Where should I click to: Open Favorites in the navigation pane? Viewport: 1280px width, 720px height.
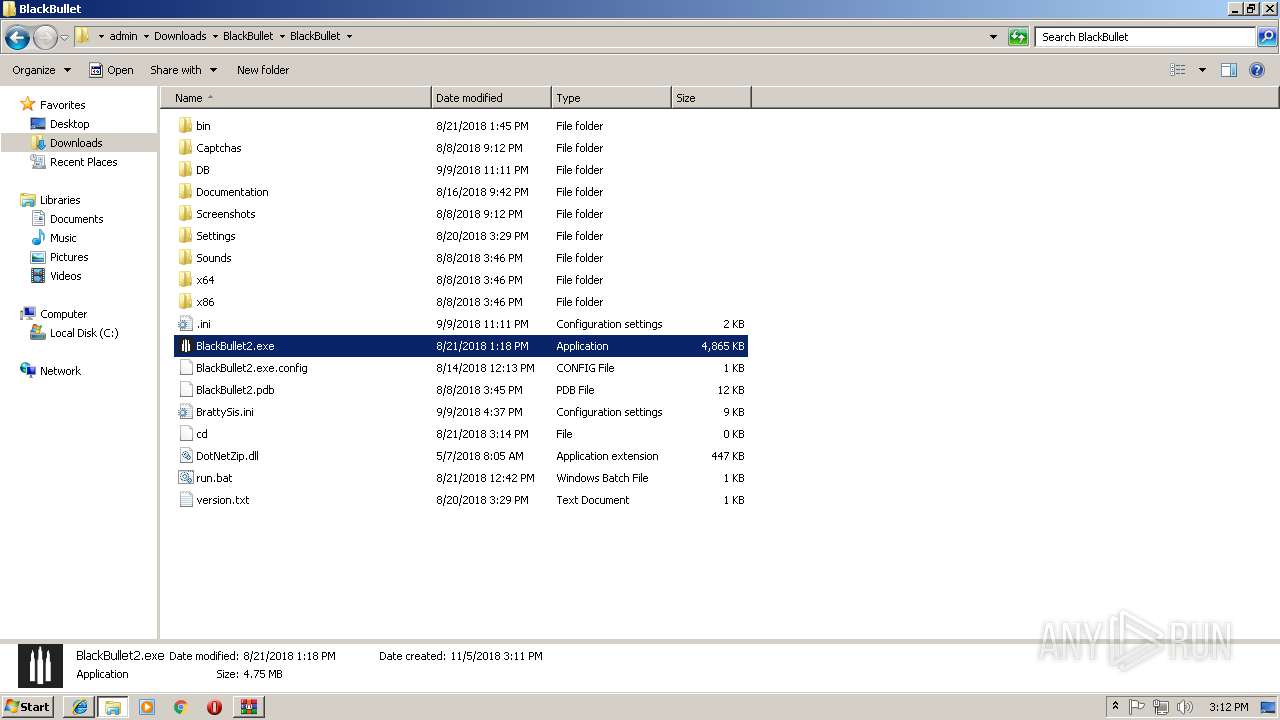(x=62, y=105)
